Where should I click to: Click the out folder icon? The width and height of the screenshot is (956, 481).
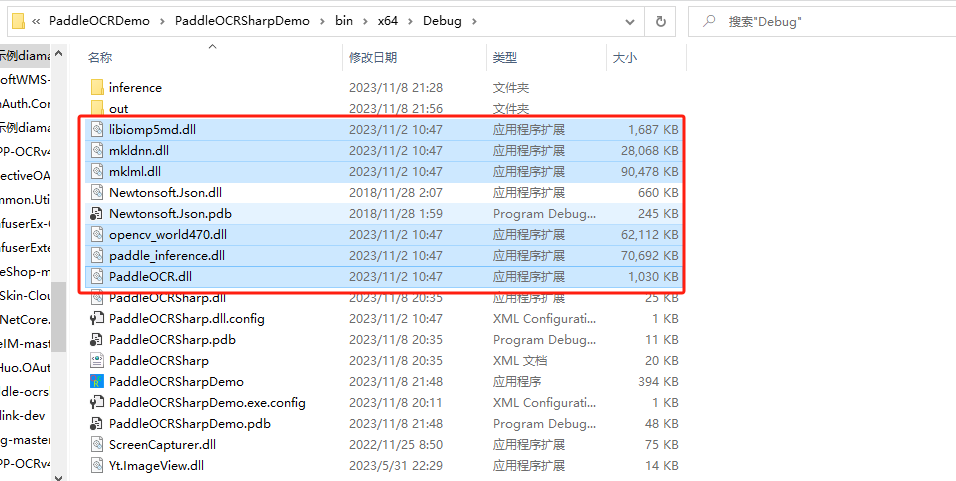(x=97, y=108)
